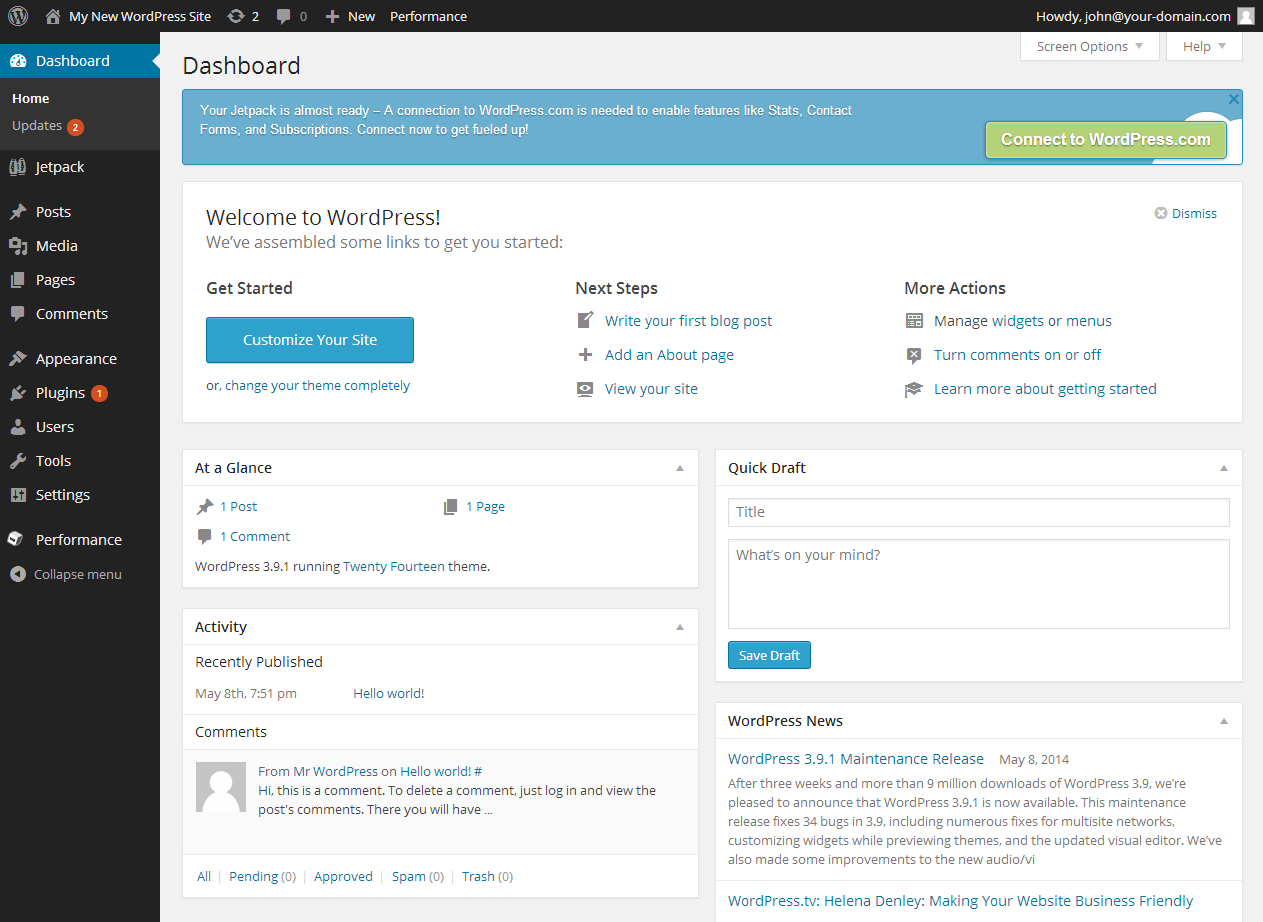Collapse the Activity widget
This screenshot has width=1263, height=922.
pos(680,627)
